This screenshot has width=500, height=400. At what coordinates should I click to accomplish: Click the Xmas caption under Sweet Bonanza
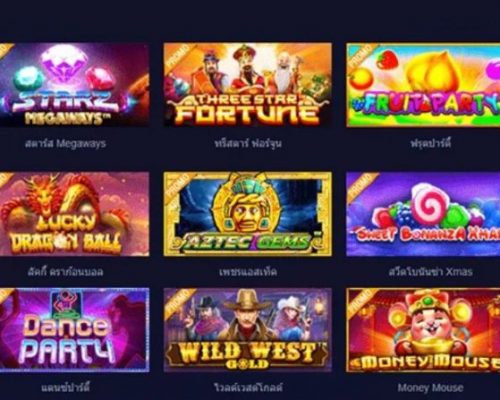pyautogui.click(x=431, y=272)
